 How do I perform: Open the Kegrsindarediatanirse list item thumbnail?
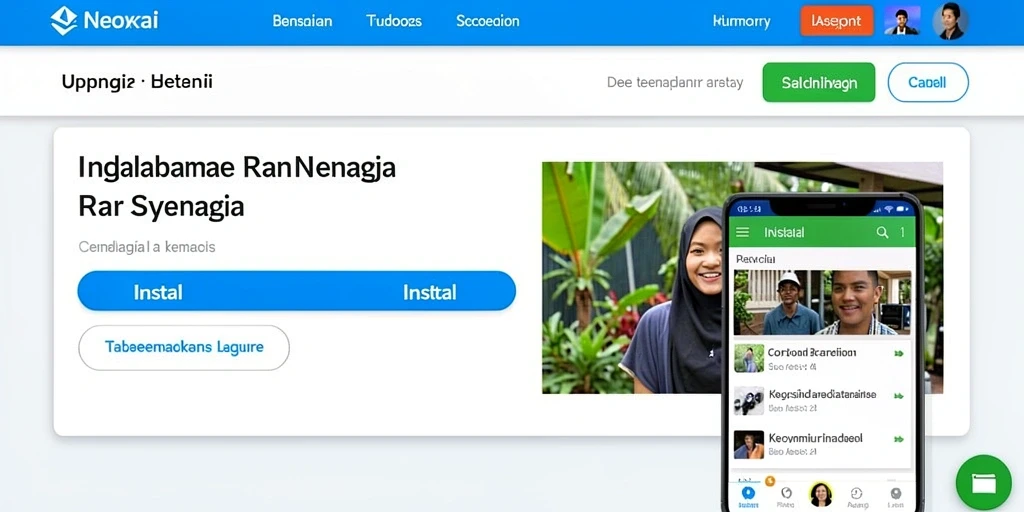point(749,401)
